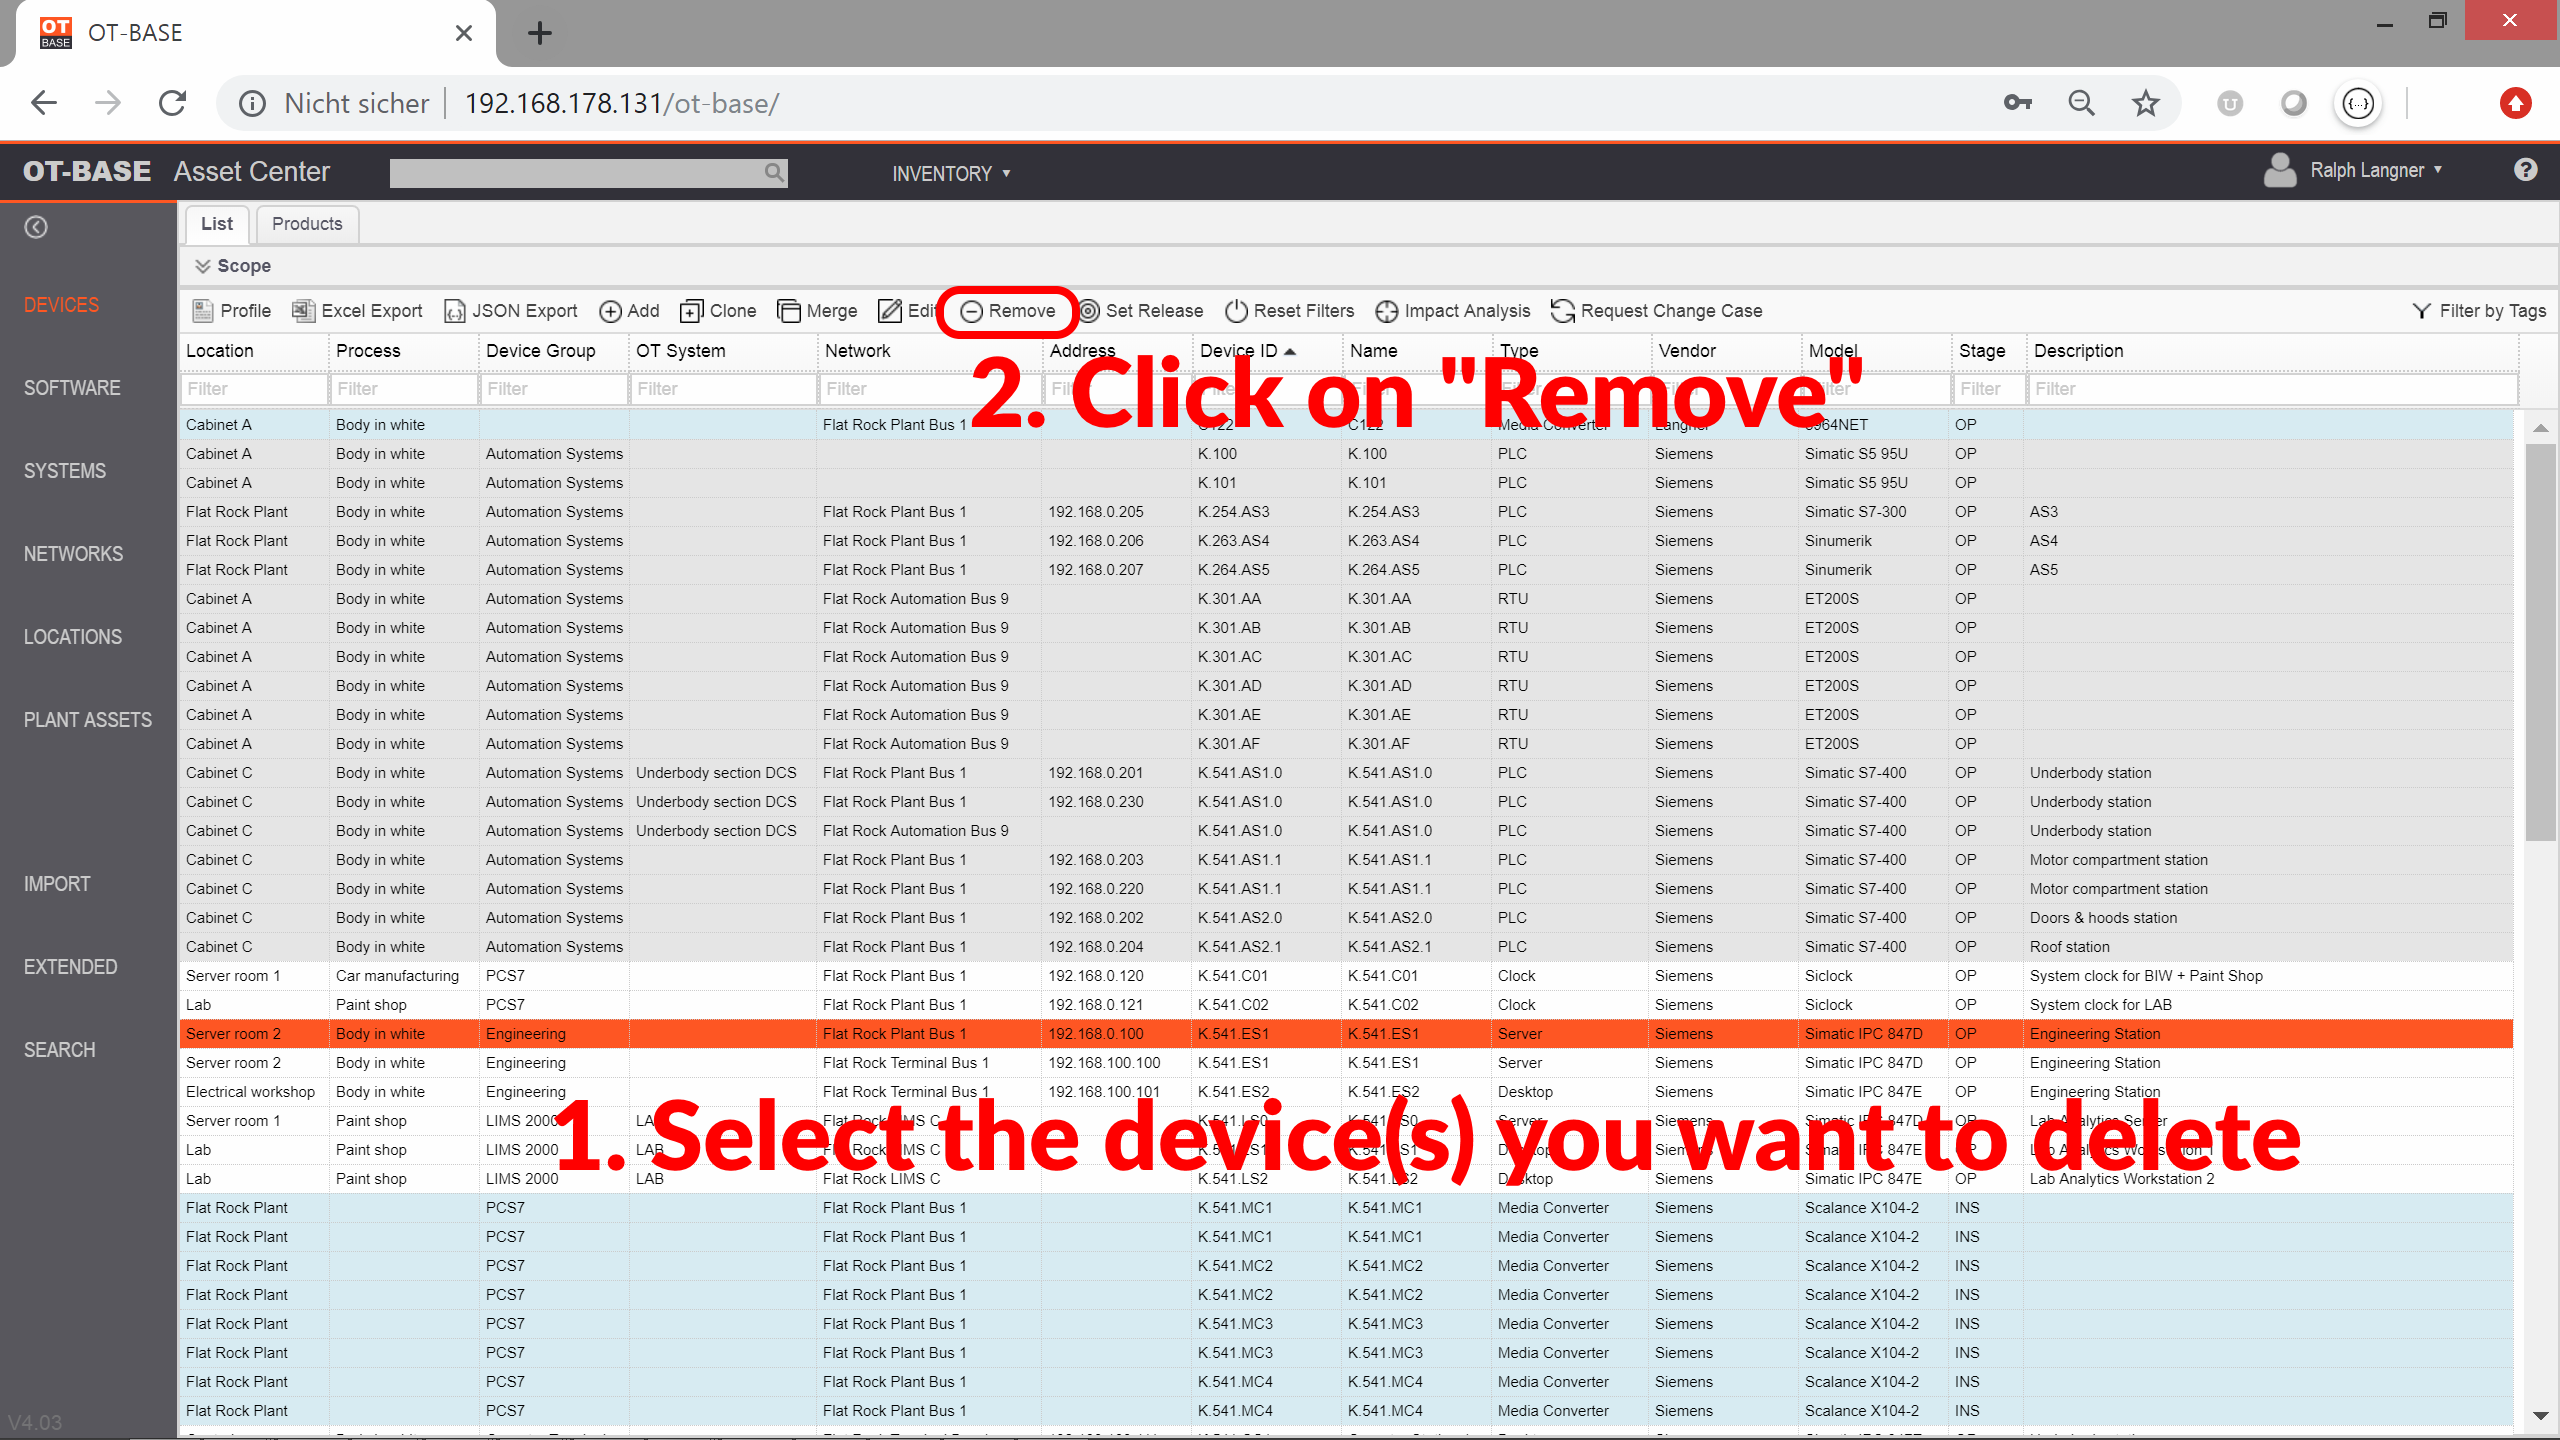The height and width of the screenshot is (1440, 2560).
Task: Click the Profile toolbar icon
Action: coord(231,311)
